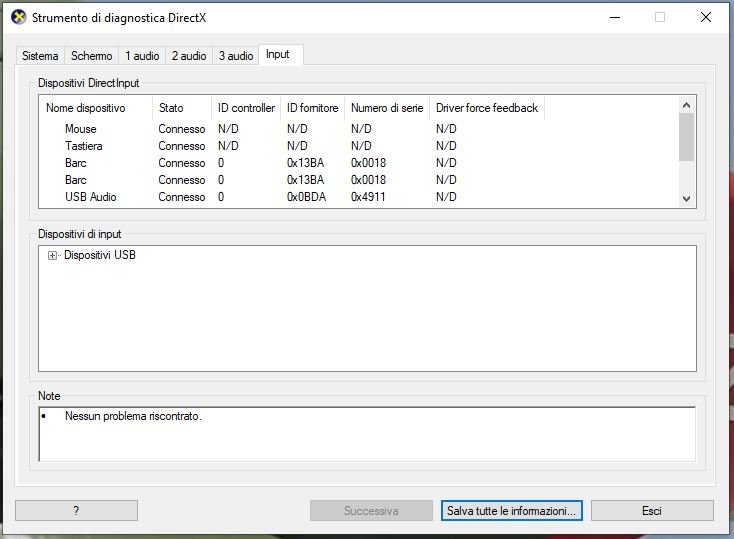Click the Nome dispositivo column header

coord(95,108)
